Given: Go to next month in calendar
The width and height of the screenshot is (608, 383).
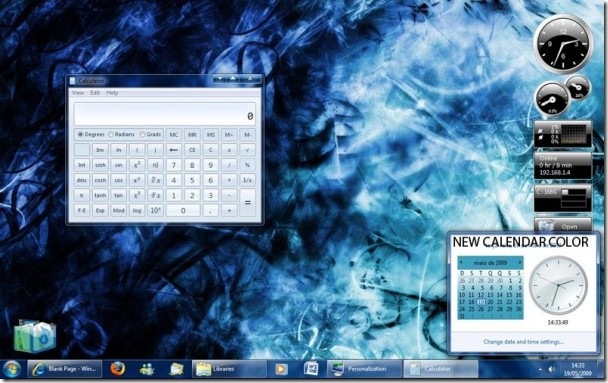Looking at the screenshot, I should click(520, 262).
